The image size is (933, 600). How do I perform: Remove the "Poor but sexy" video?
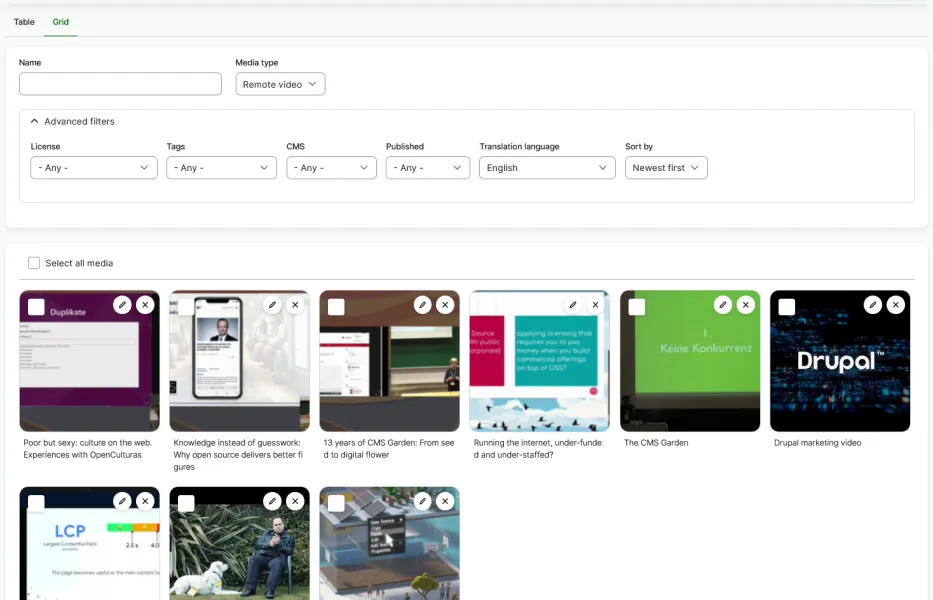145,305
